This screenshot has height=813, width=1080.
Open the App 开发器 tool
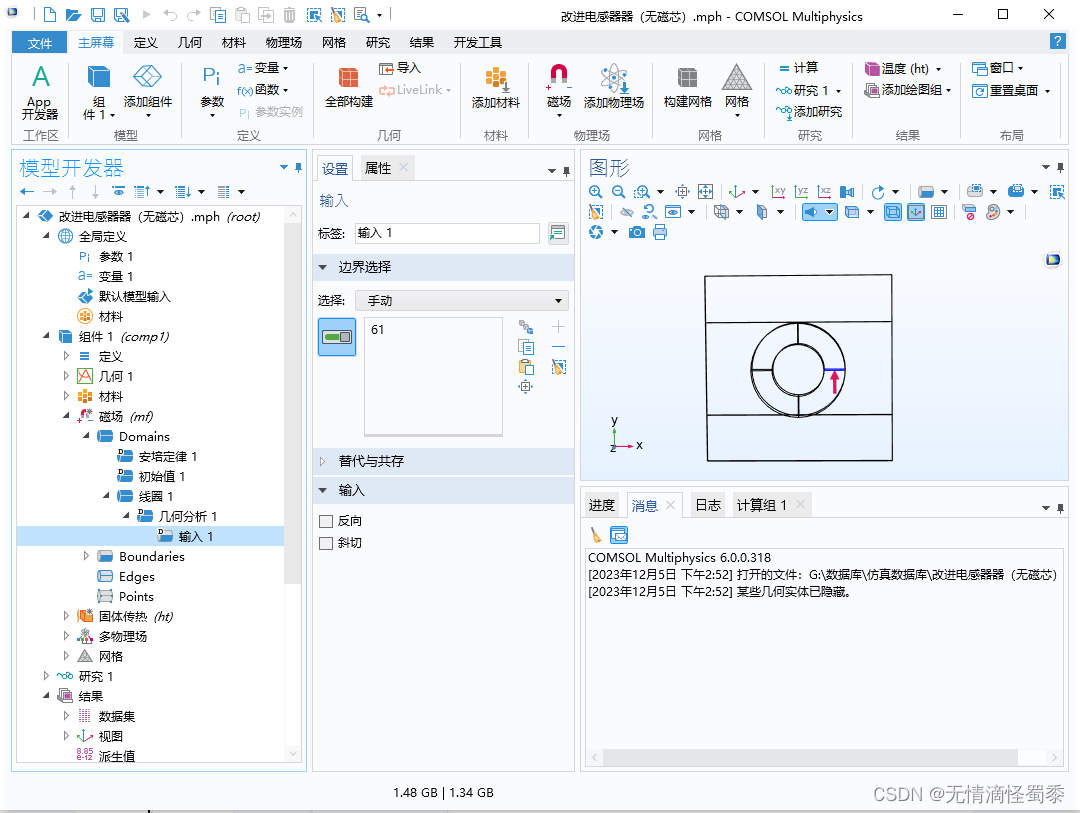[x=40, y=93]
